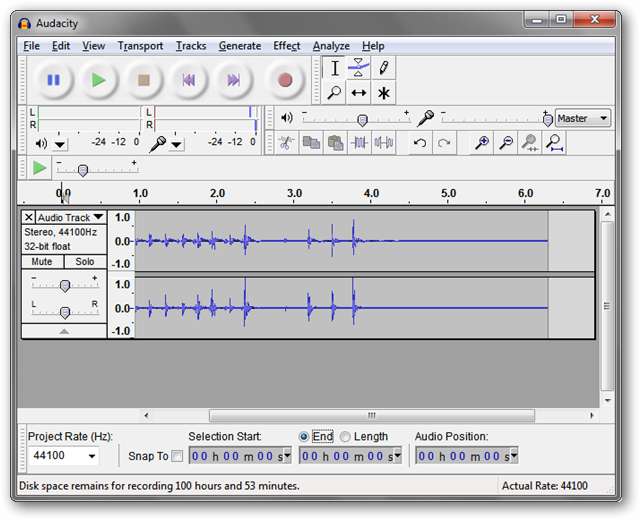The image size is (640, 520).
Task: Click the Undo arrow icon
Action: (420, 144)
